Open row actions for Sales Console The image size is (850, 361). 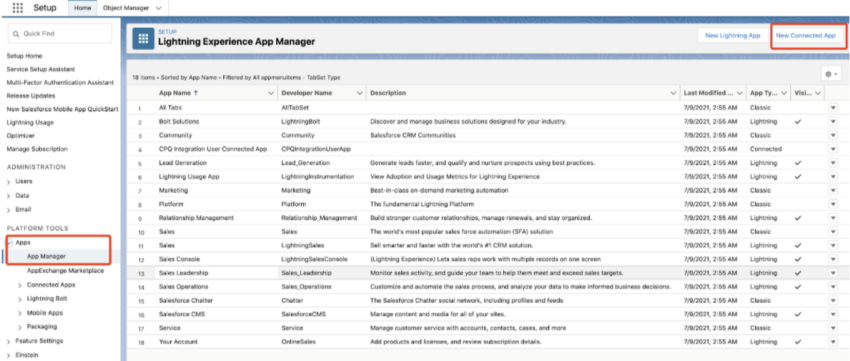click(x=833, y=259)
